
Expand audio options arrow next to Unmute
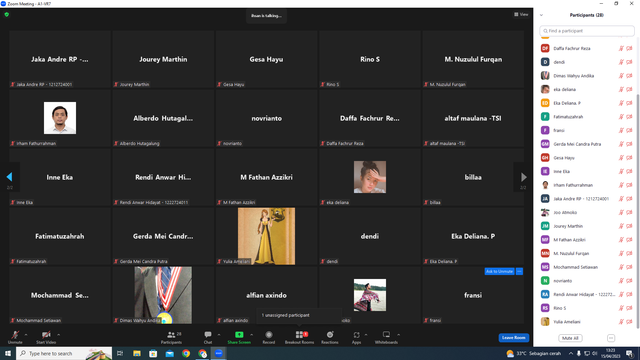26,335
